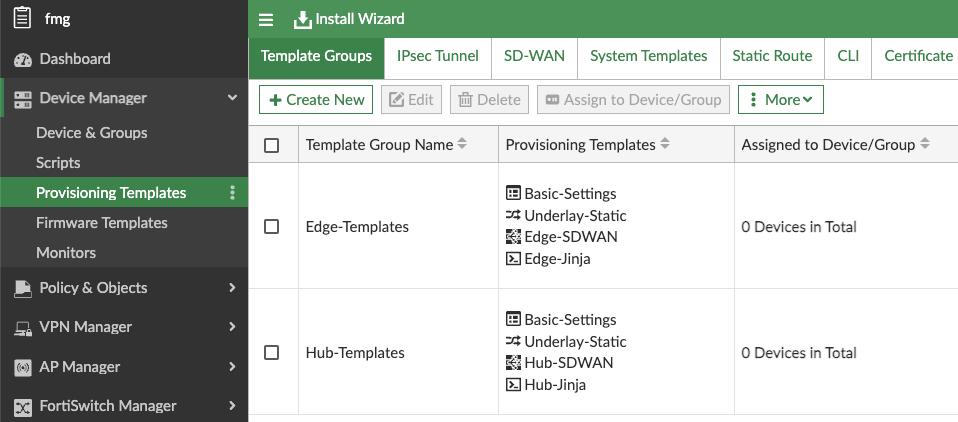Collapse the Device Manager section chevron

click(232, 97)
